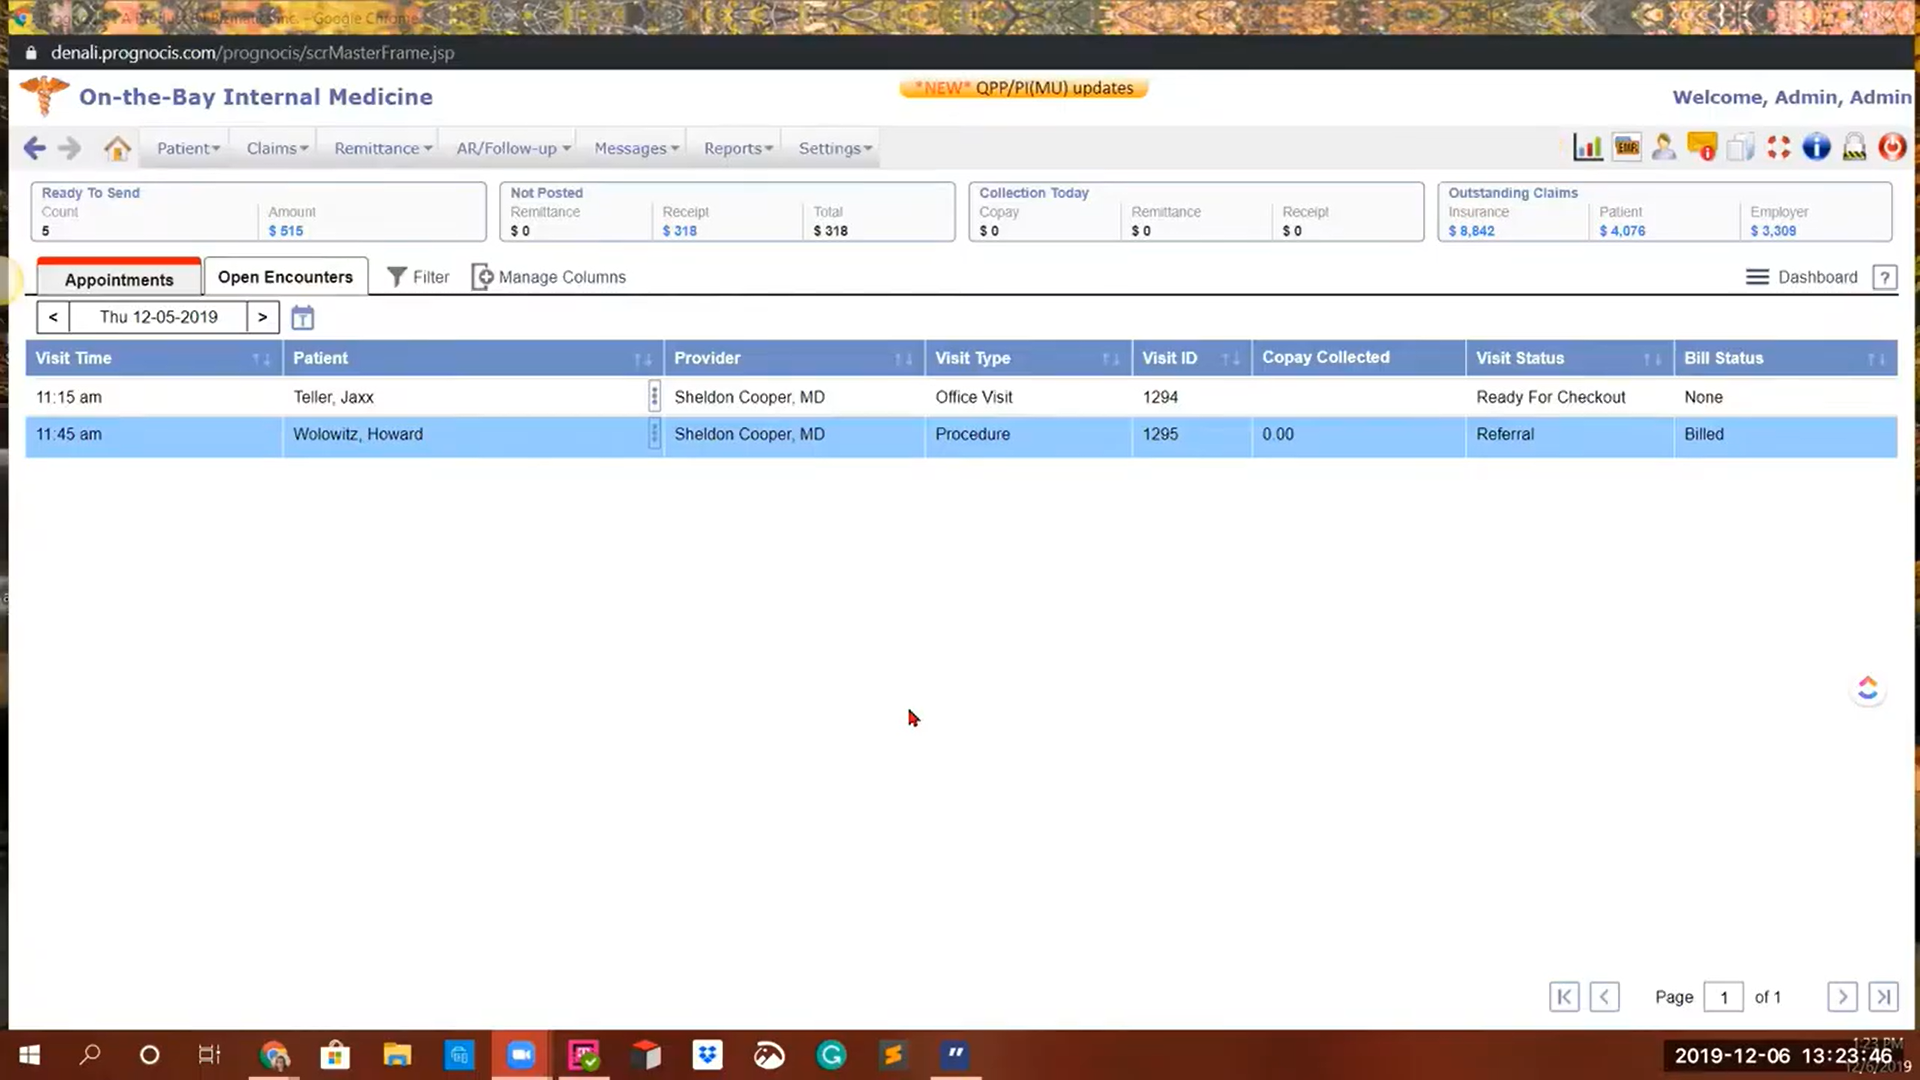
Task: Expand the Claims dropdown menu
Action: point(277,148)
